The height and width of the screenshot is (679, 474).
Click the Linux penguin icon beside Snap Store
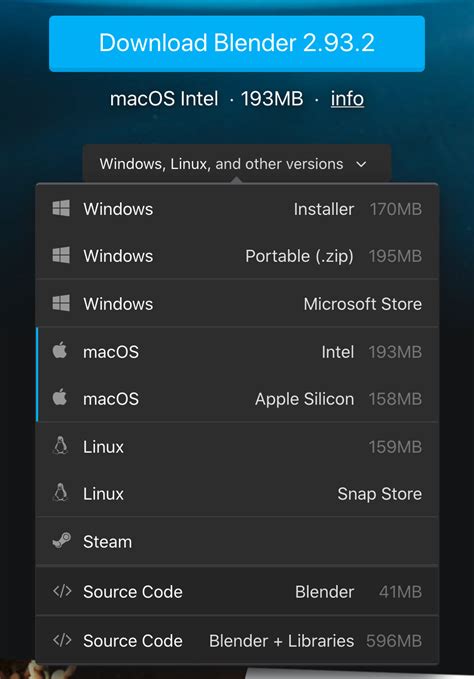[60, 493]
